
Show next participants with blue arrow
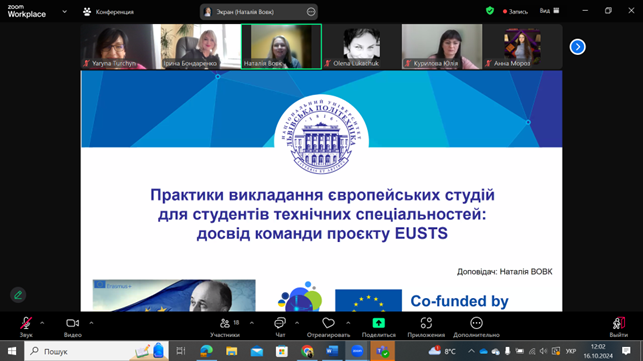[x=577, y=47]
